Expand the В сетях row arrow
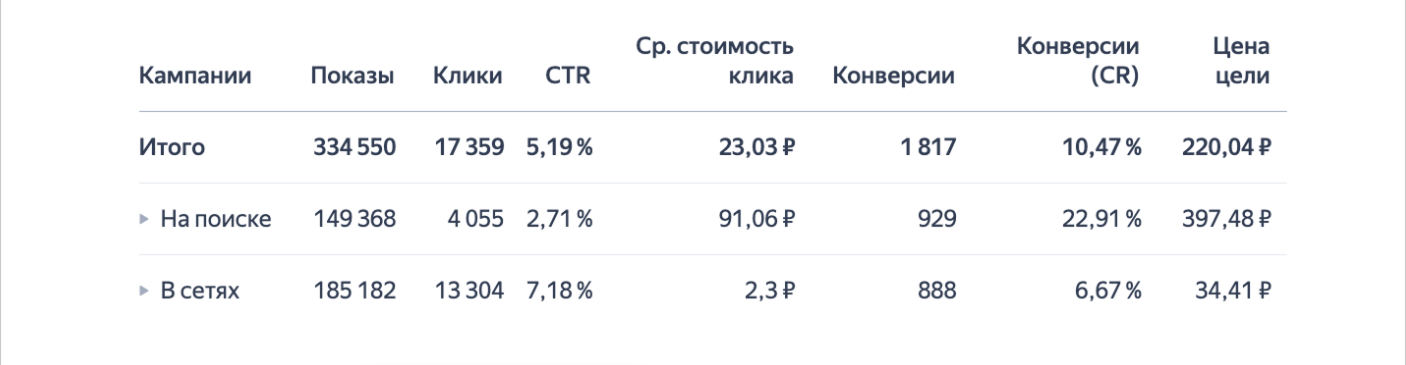Viewport: 1406px width, 365px height. (143, 292)
